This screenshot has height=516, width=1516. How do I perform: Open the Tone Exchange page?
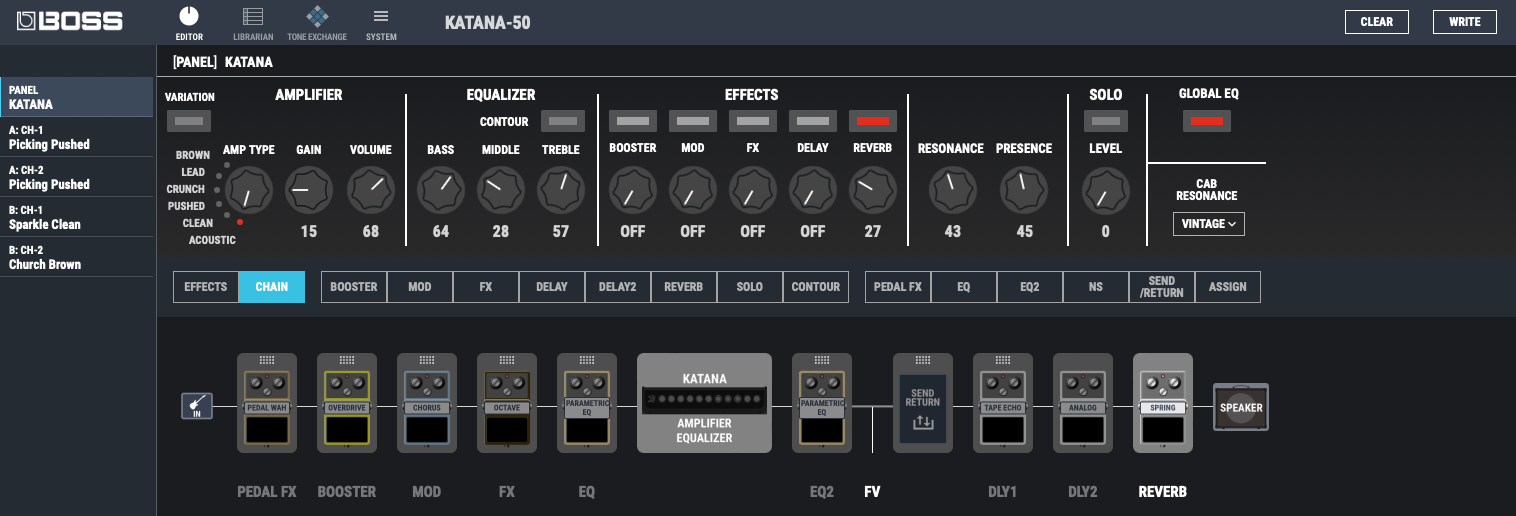(x=317, y=24)
